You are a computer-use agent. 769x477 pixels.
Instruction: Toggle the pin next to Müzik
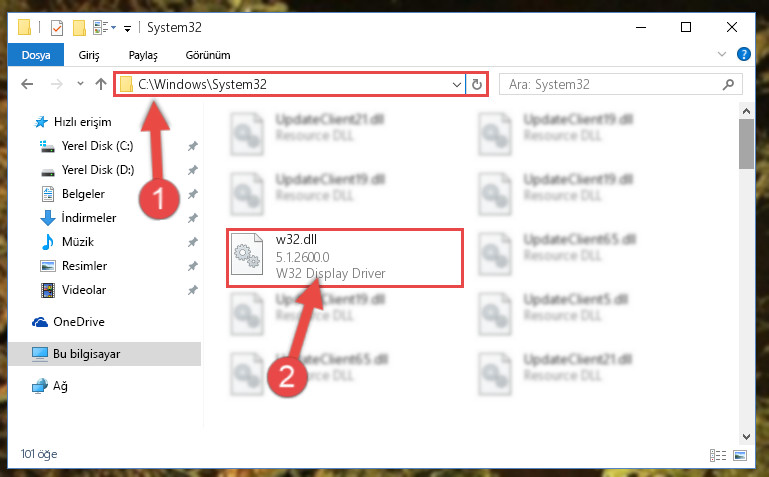pos(193,242)
